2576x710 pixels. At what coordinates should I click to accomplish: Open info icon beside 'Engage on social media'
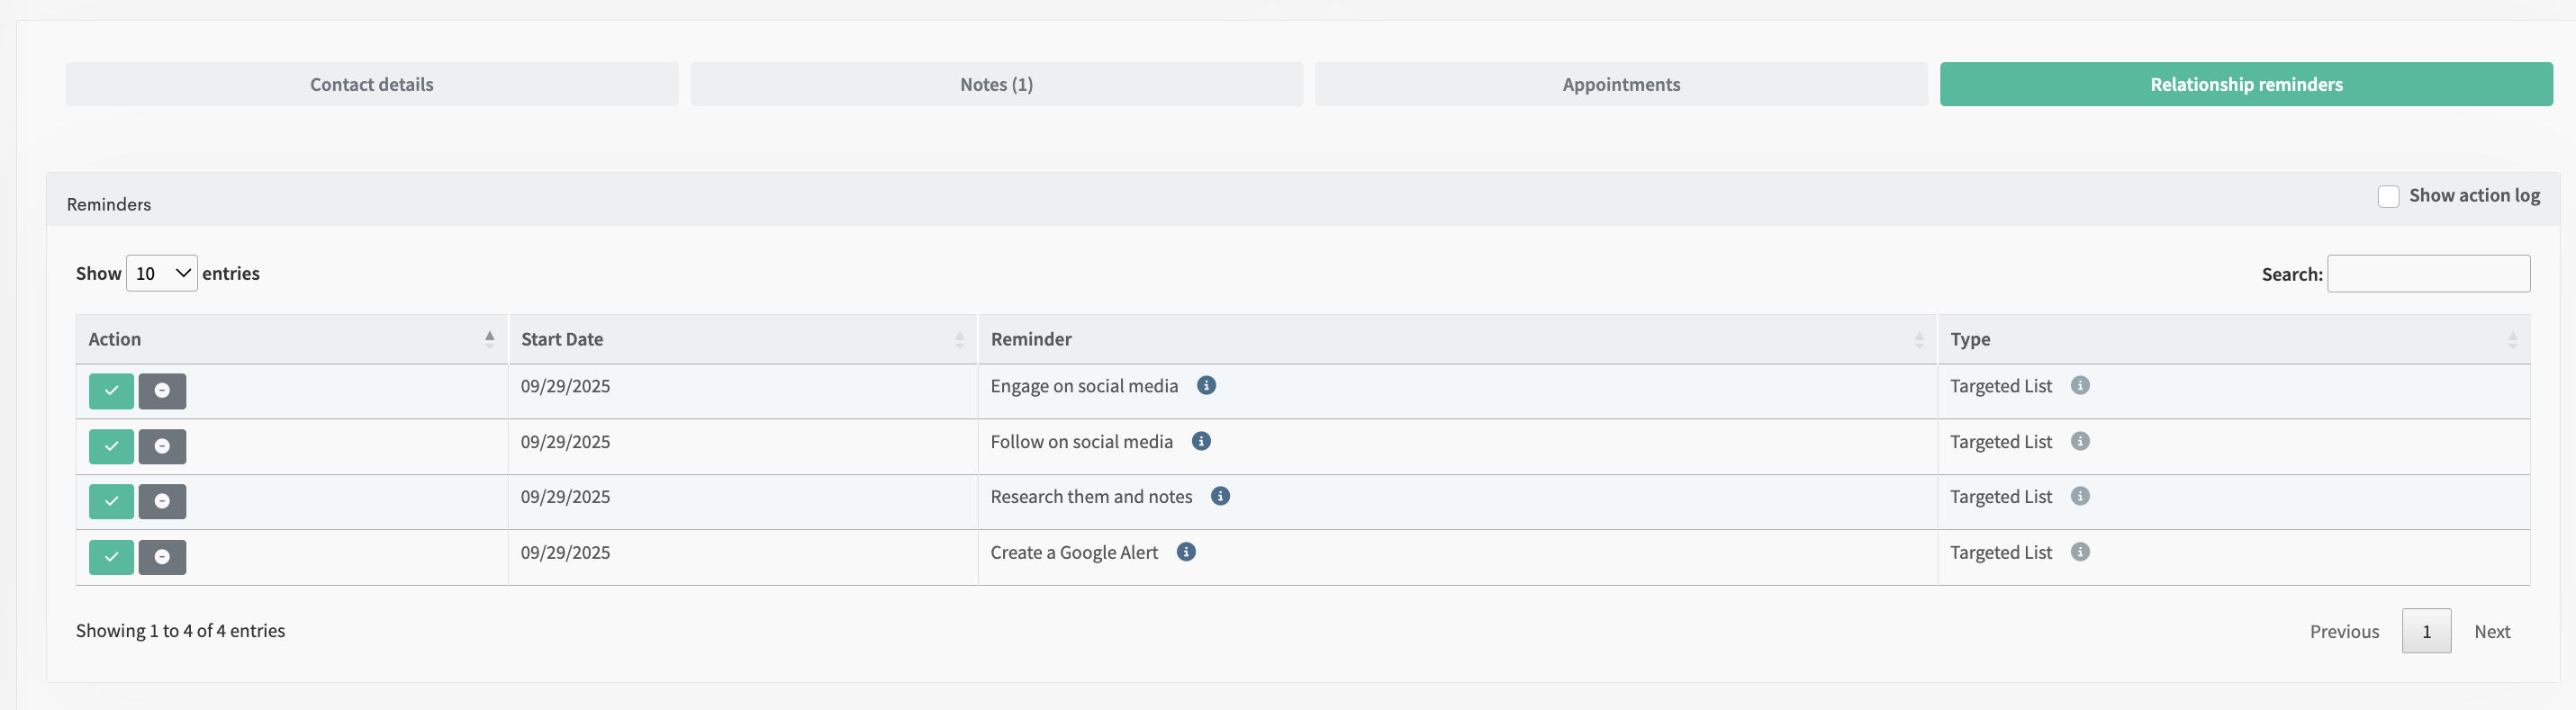1206,386
